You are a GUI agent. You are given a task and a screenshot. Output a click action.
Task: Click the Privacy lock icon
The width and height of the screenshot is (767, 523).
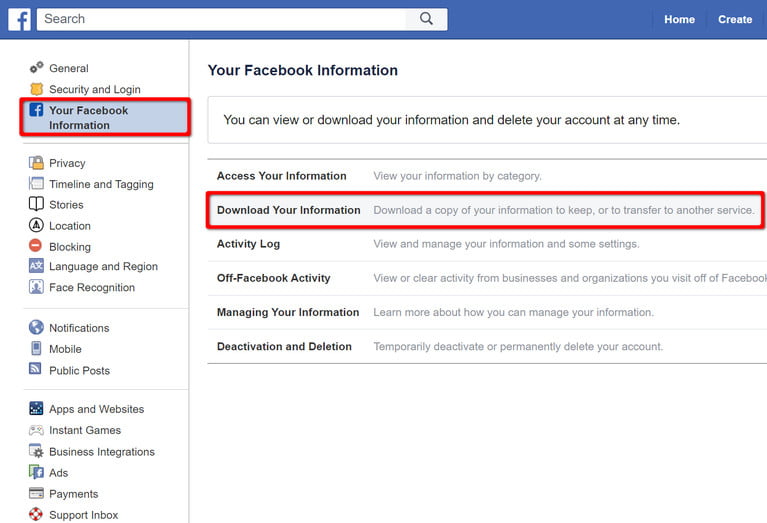[36, 163]
